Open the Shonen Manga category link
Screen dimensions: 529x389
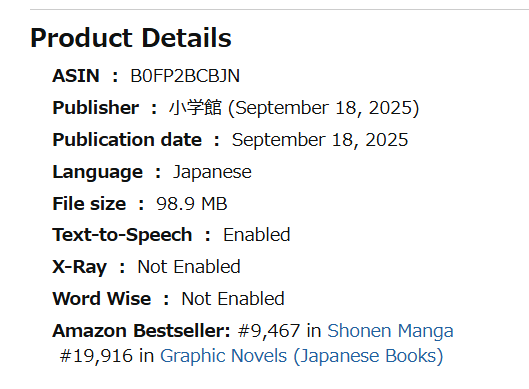click(390, 331)
